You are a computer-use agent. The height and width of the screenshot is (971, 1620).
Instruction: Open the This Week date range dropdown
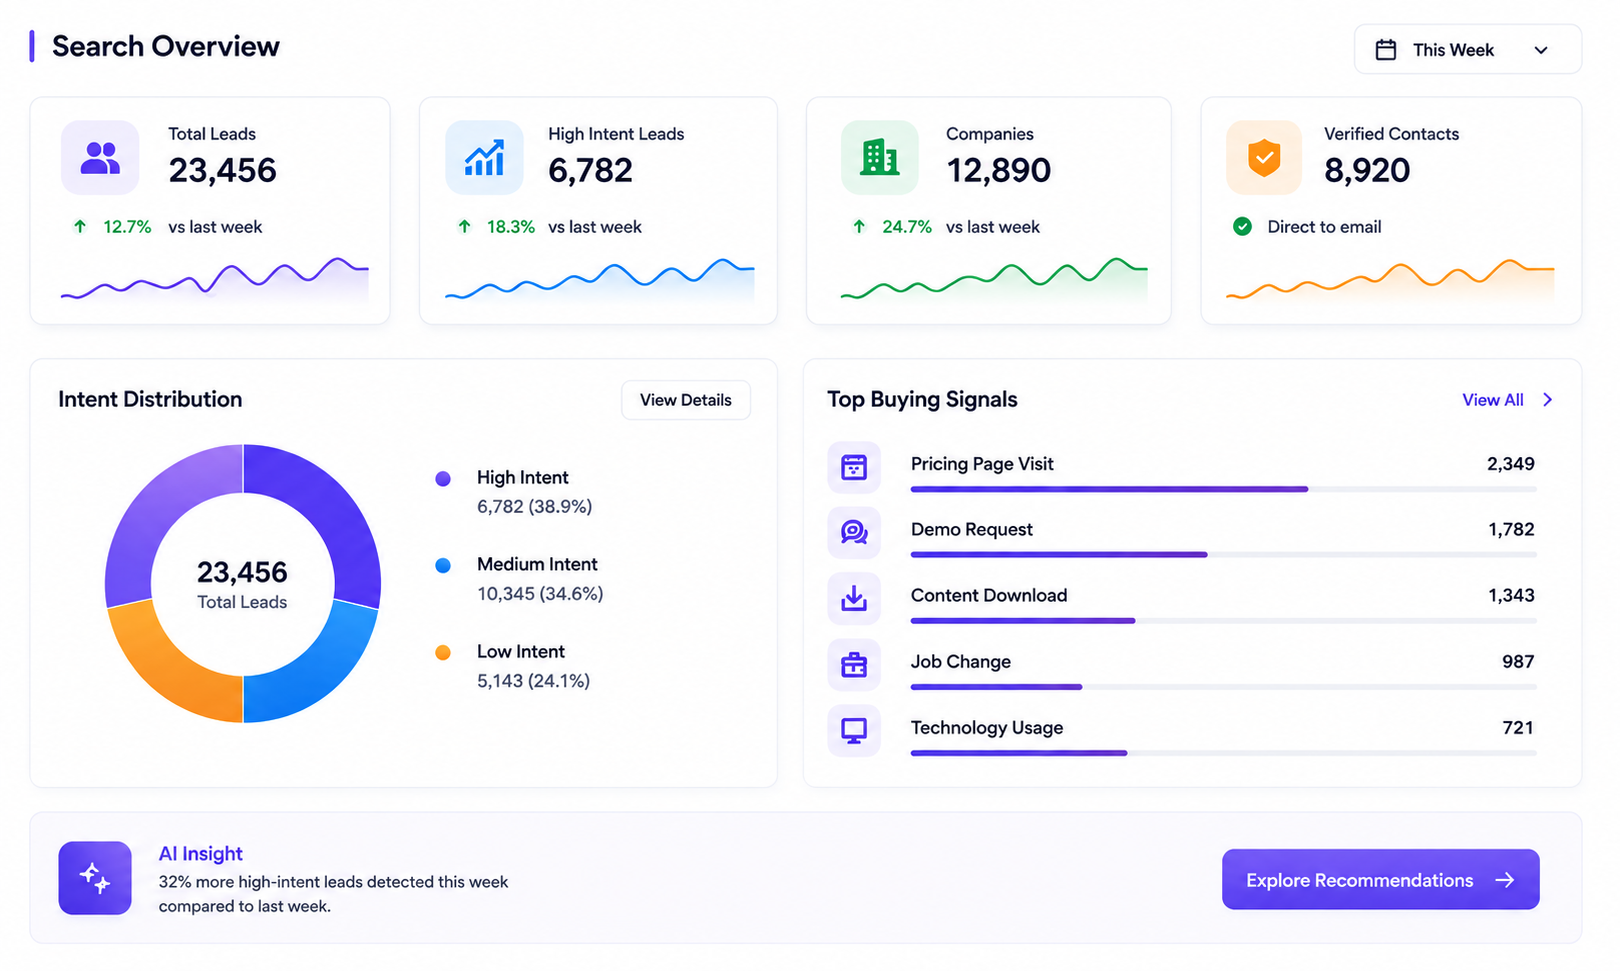(x=1467, y=50)
